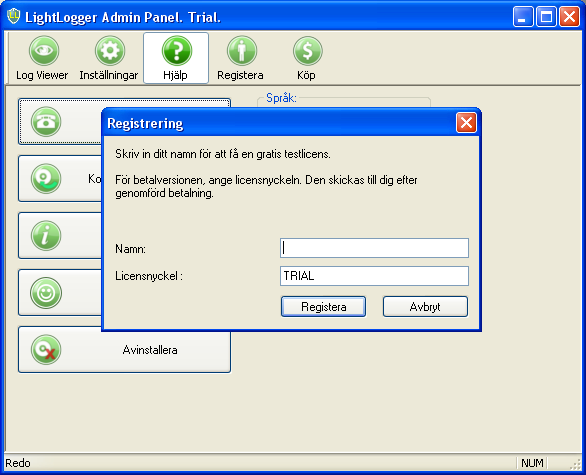Click the 'Redo' status bar text
This screenshot has width=586, height=475.
[18, 463]
